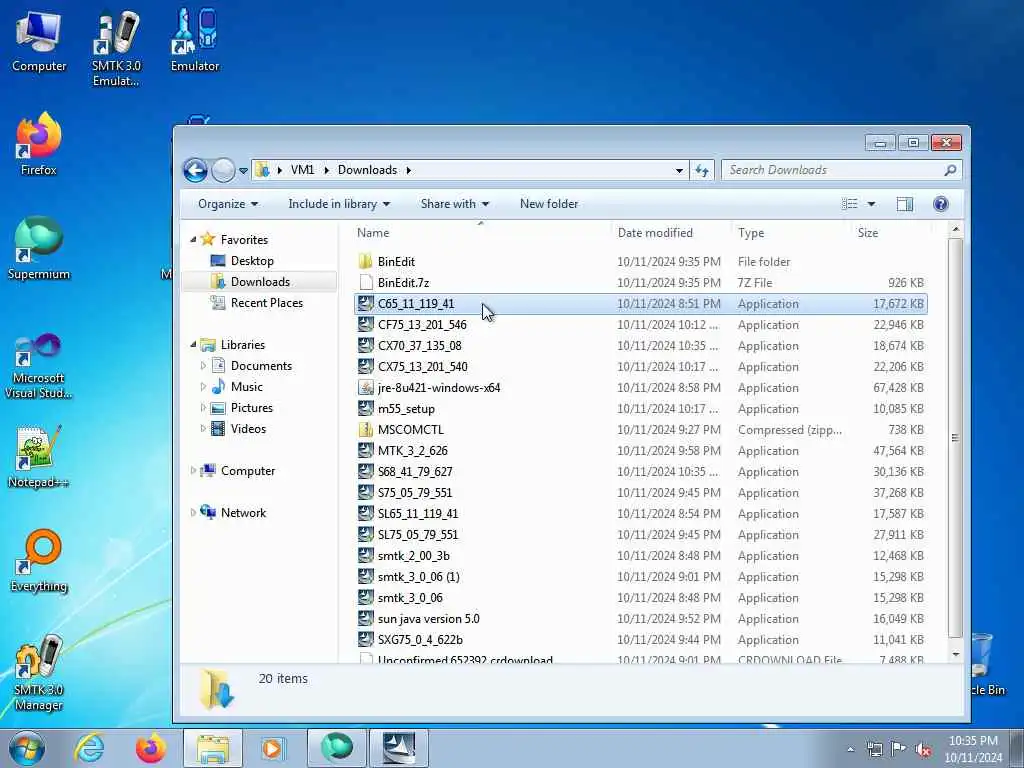Viewport: 1024px width, 768px height.
Task: Click Downloads in the address breadcrumb
Action: (x=367, y=170)
